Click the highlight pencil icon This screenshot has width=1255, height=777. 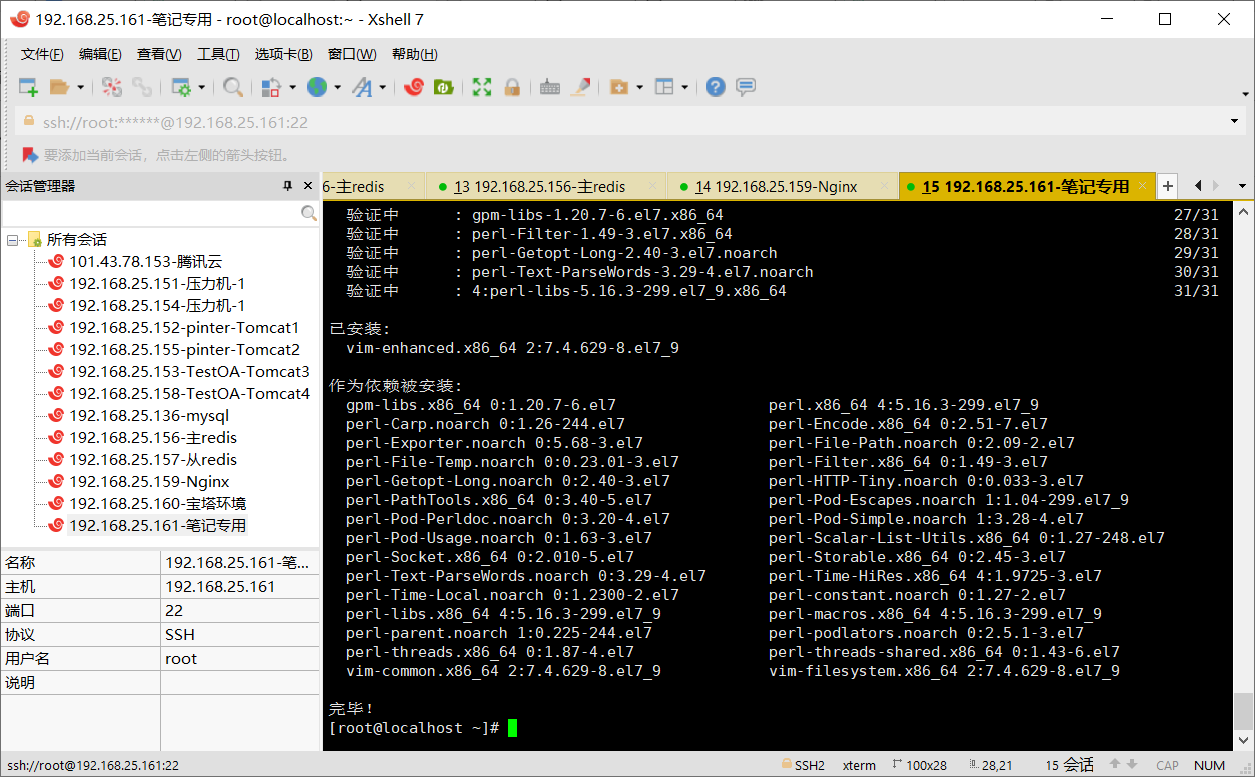pos(580,87)
